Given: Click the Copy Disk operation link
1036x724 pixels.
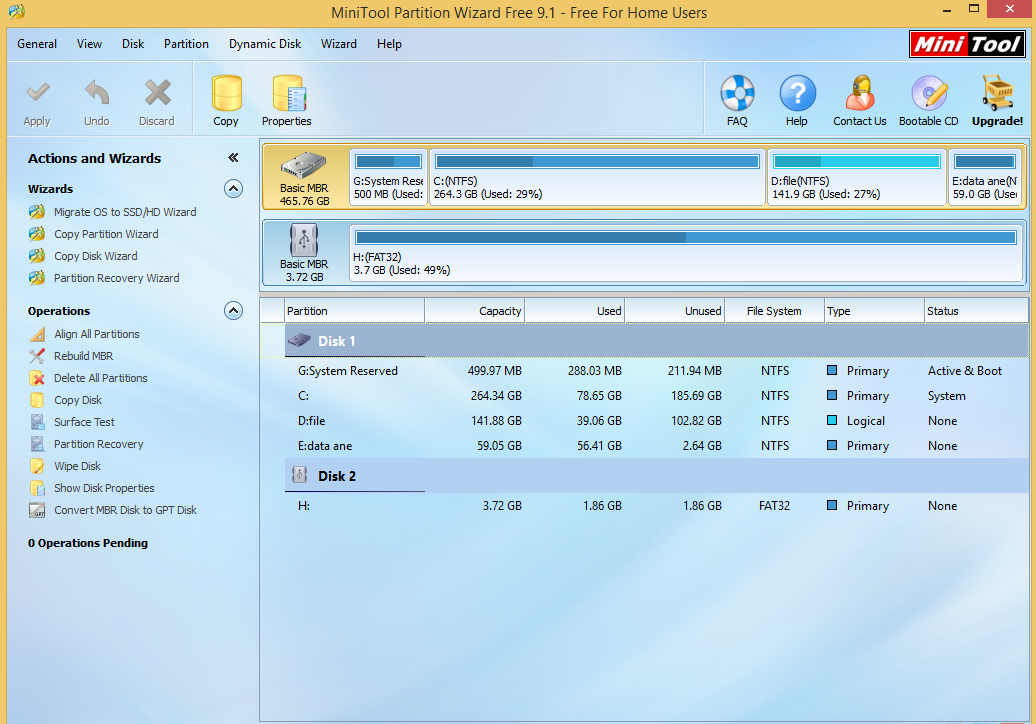Looking at the screenshot, I should click(78, 400).
